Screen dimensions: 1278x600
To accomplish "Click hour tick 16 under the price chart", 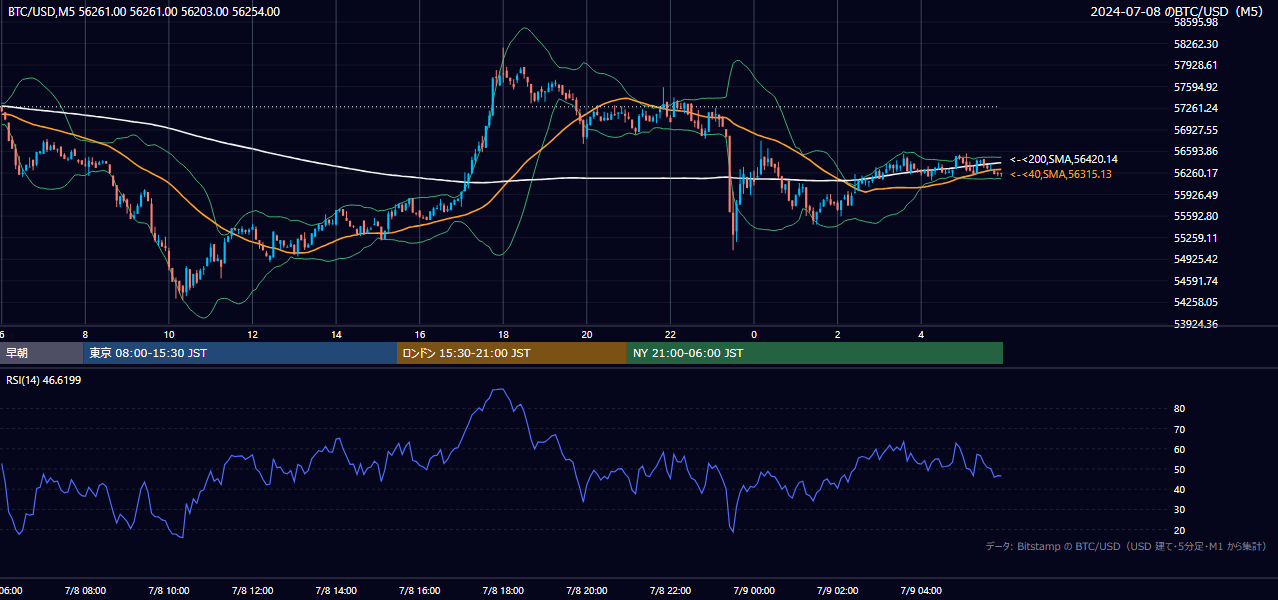I will (419, 334).
